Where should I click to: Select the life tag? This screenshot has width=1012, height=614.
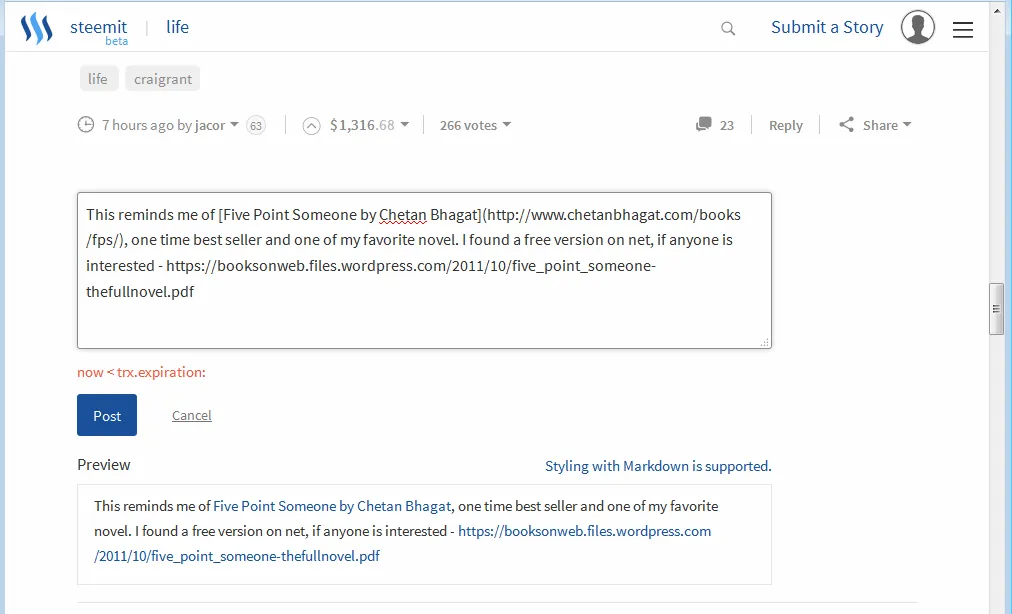(98, 79)
